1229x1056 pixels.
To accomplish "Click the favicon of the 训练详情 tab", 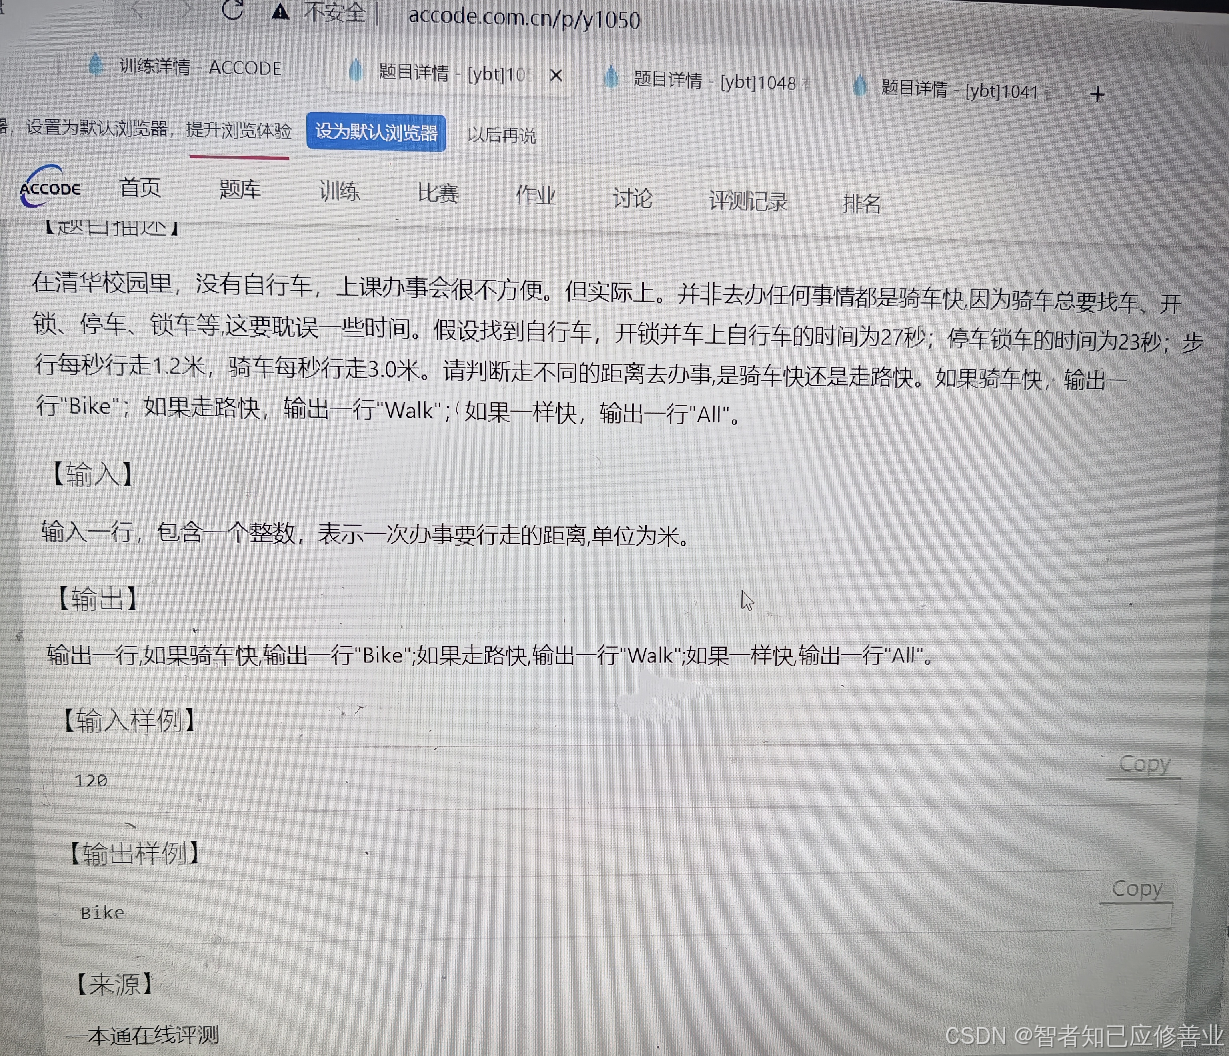I will coord(95,65).
